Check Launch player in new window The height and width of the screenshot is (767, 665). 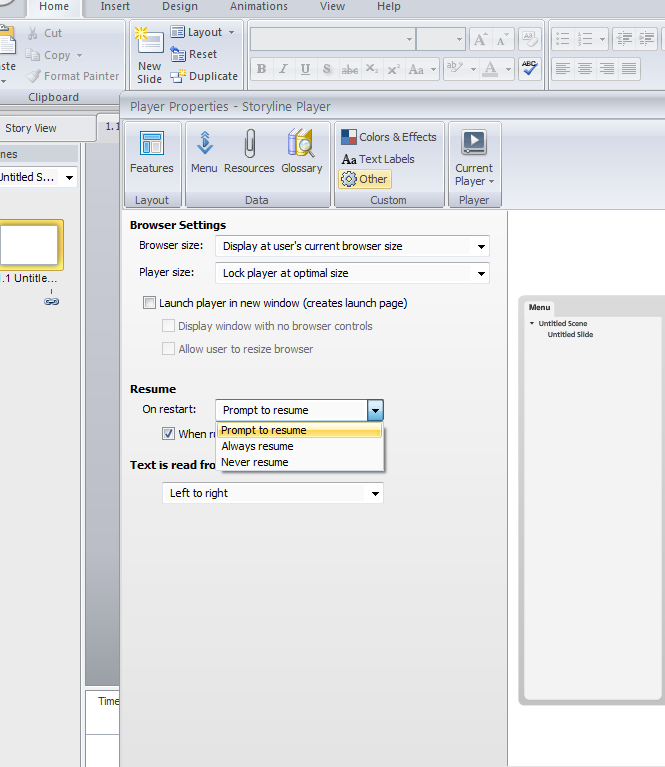pyautogui.click(x=149, y=303)
